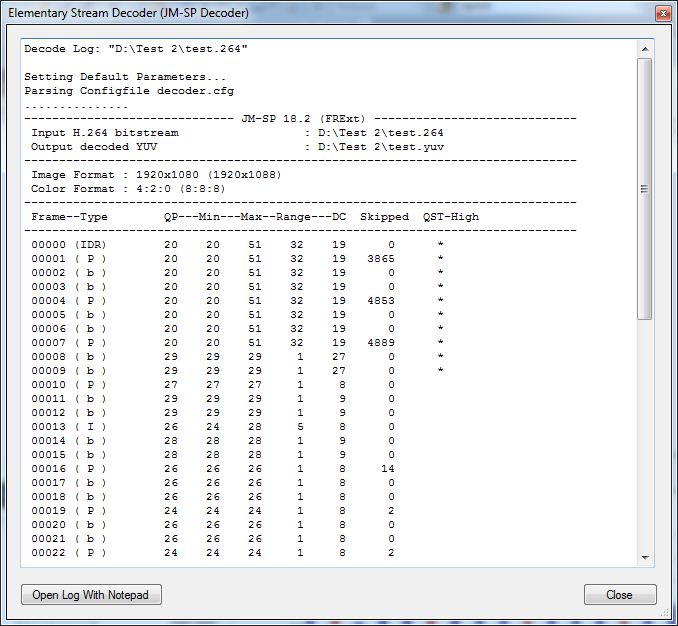Click the Open Log With Notepad button

91,595
